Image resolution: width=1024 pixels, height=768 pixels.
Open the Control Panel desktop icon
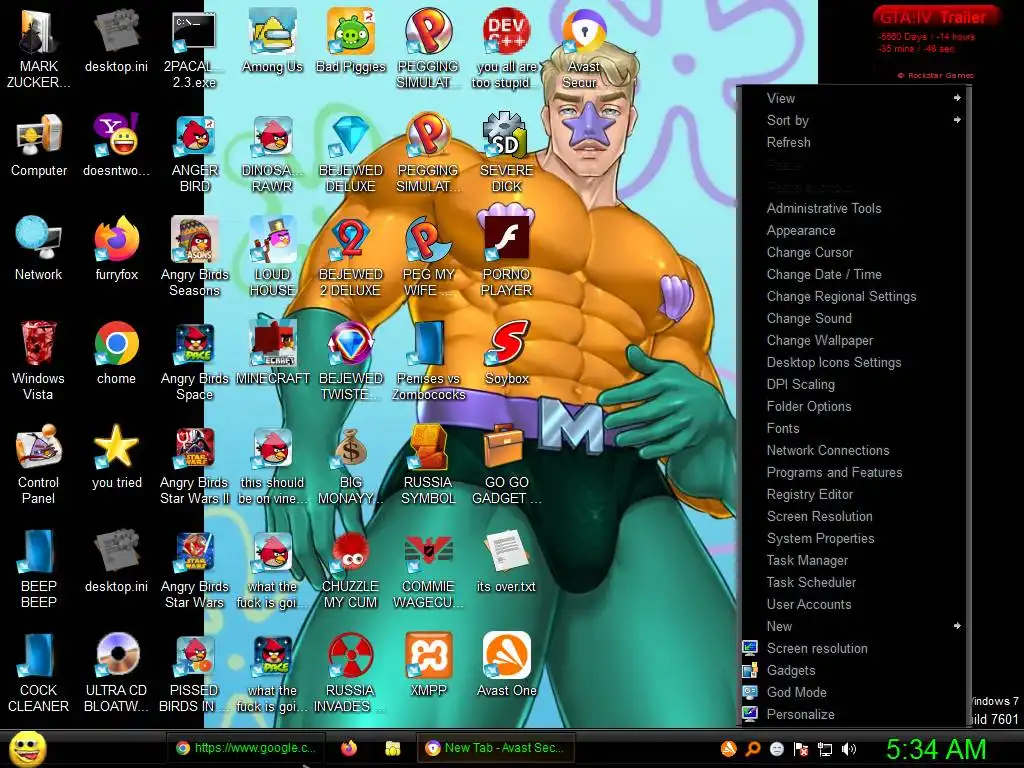[38, 464]
